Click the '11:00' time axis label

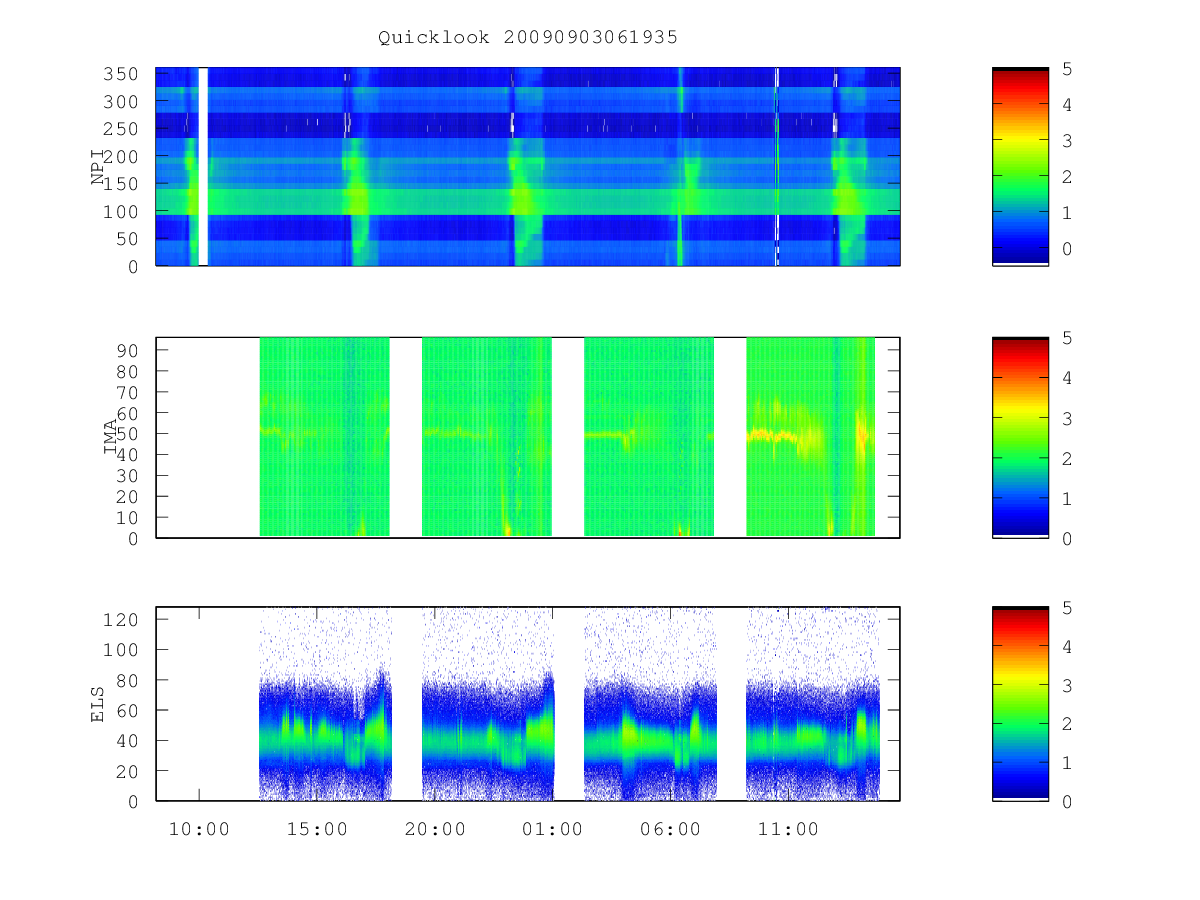[788, 830]
